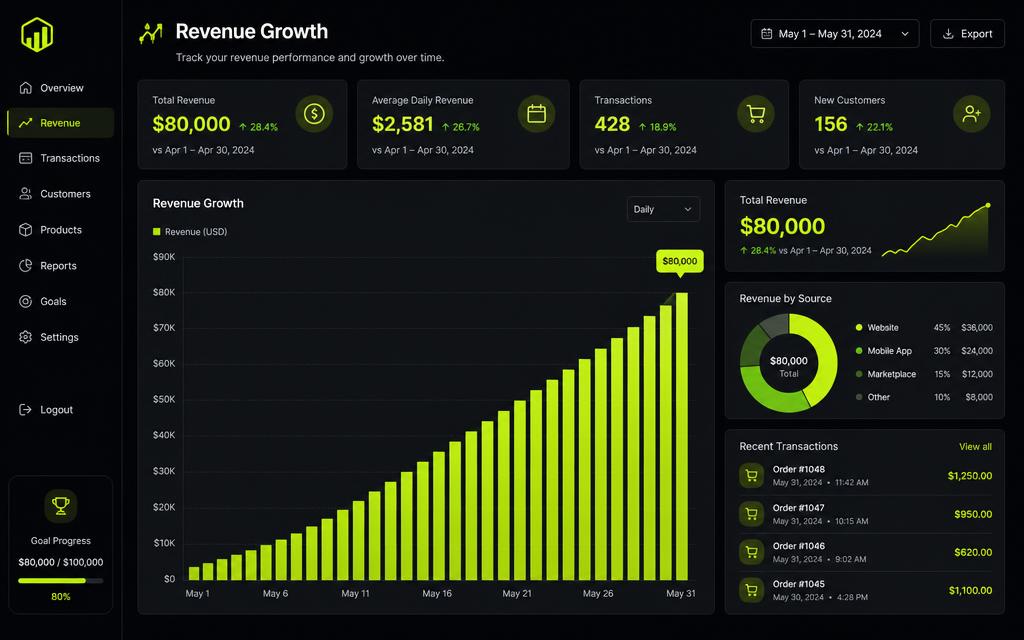This screenshot has height=640, width=1024.
Task: Open Customers in the sidebar
Action: coord(61,193)
